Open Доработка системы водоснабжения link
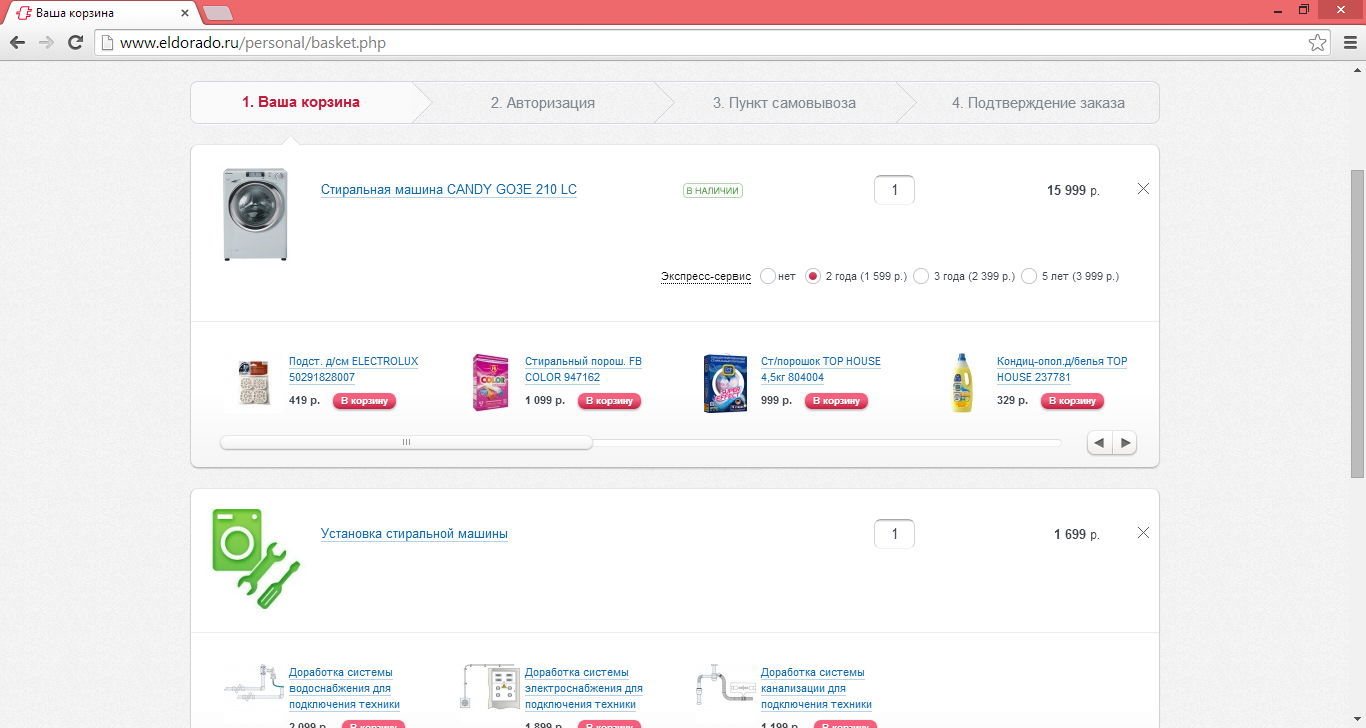 [x=344, y=688]
